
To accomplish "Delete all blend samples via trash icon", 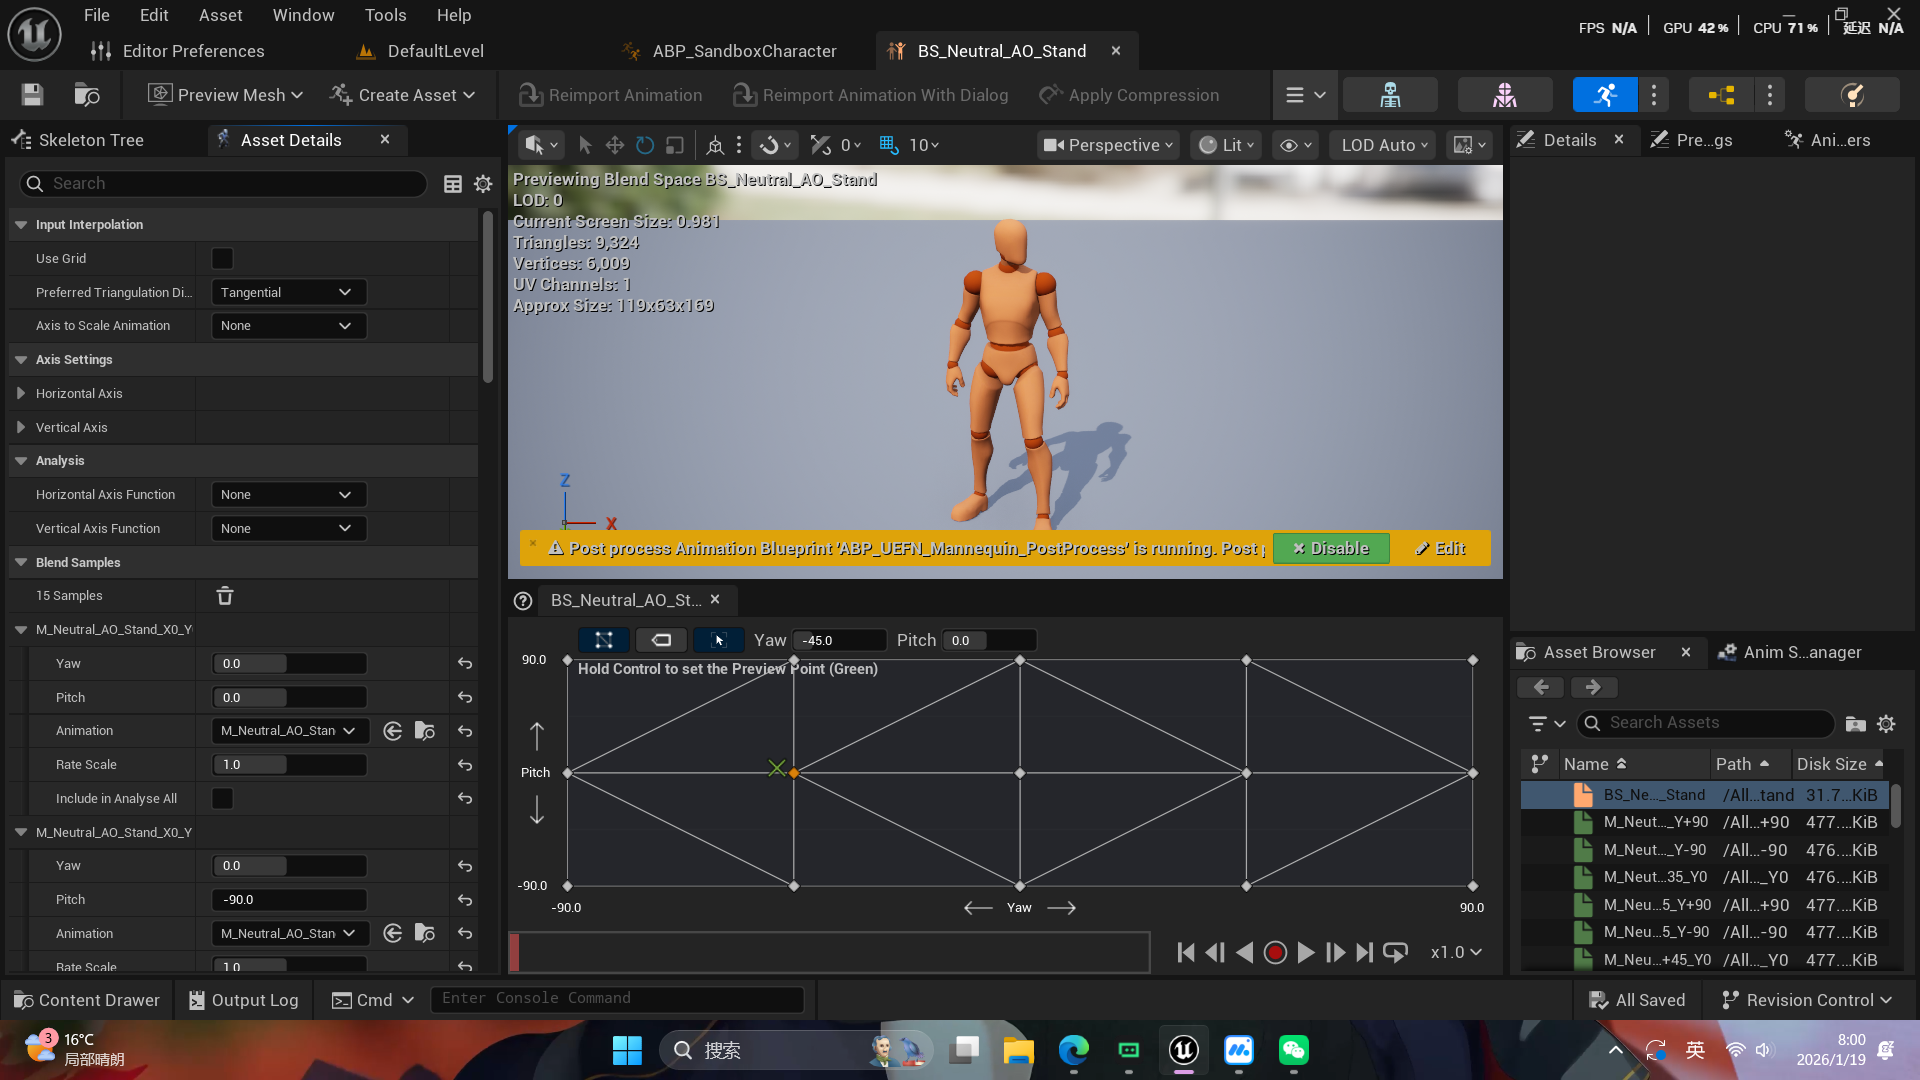I will click(225, 596).
